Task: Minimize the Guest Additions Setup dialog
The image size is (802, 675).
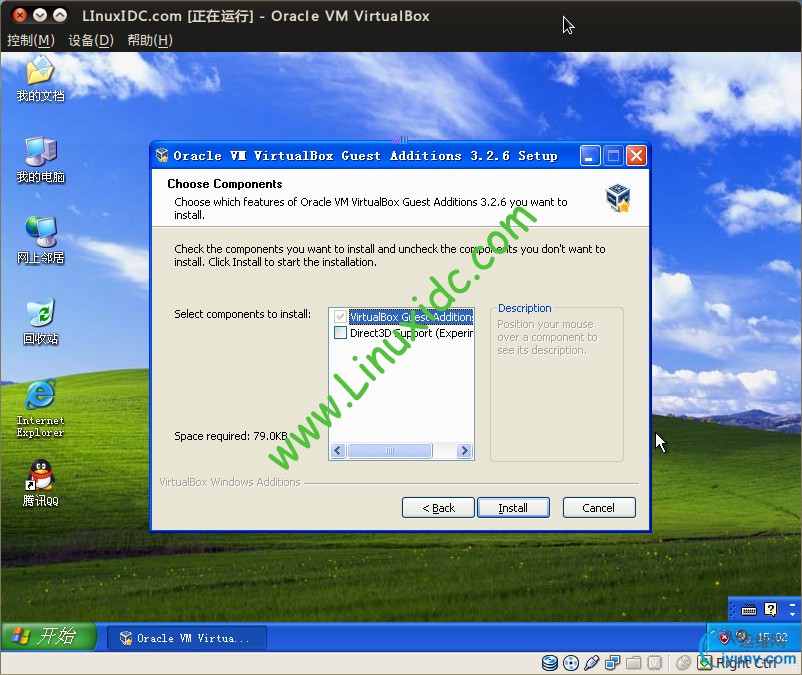Action: pos(589,155)
